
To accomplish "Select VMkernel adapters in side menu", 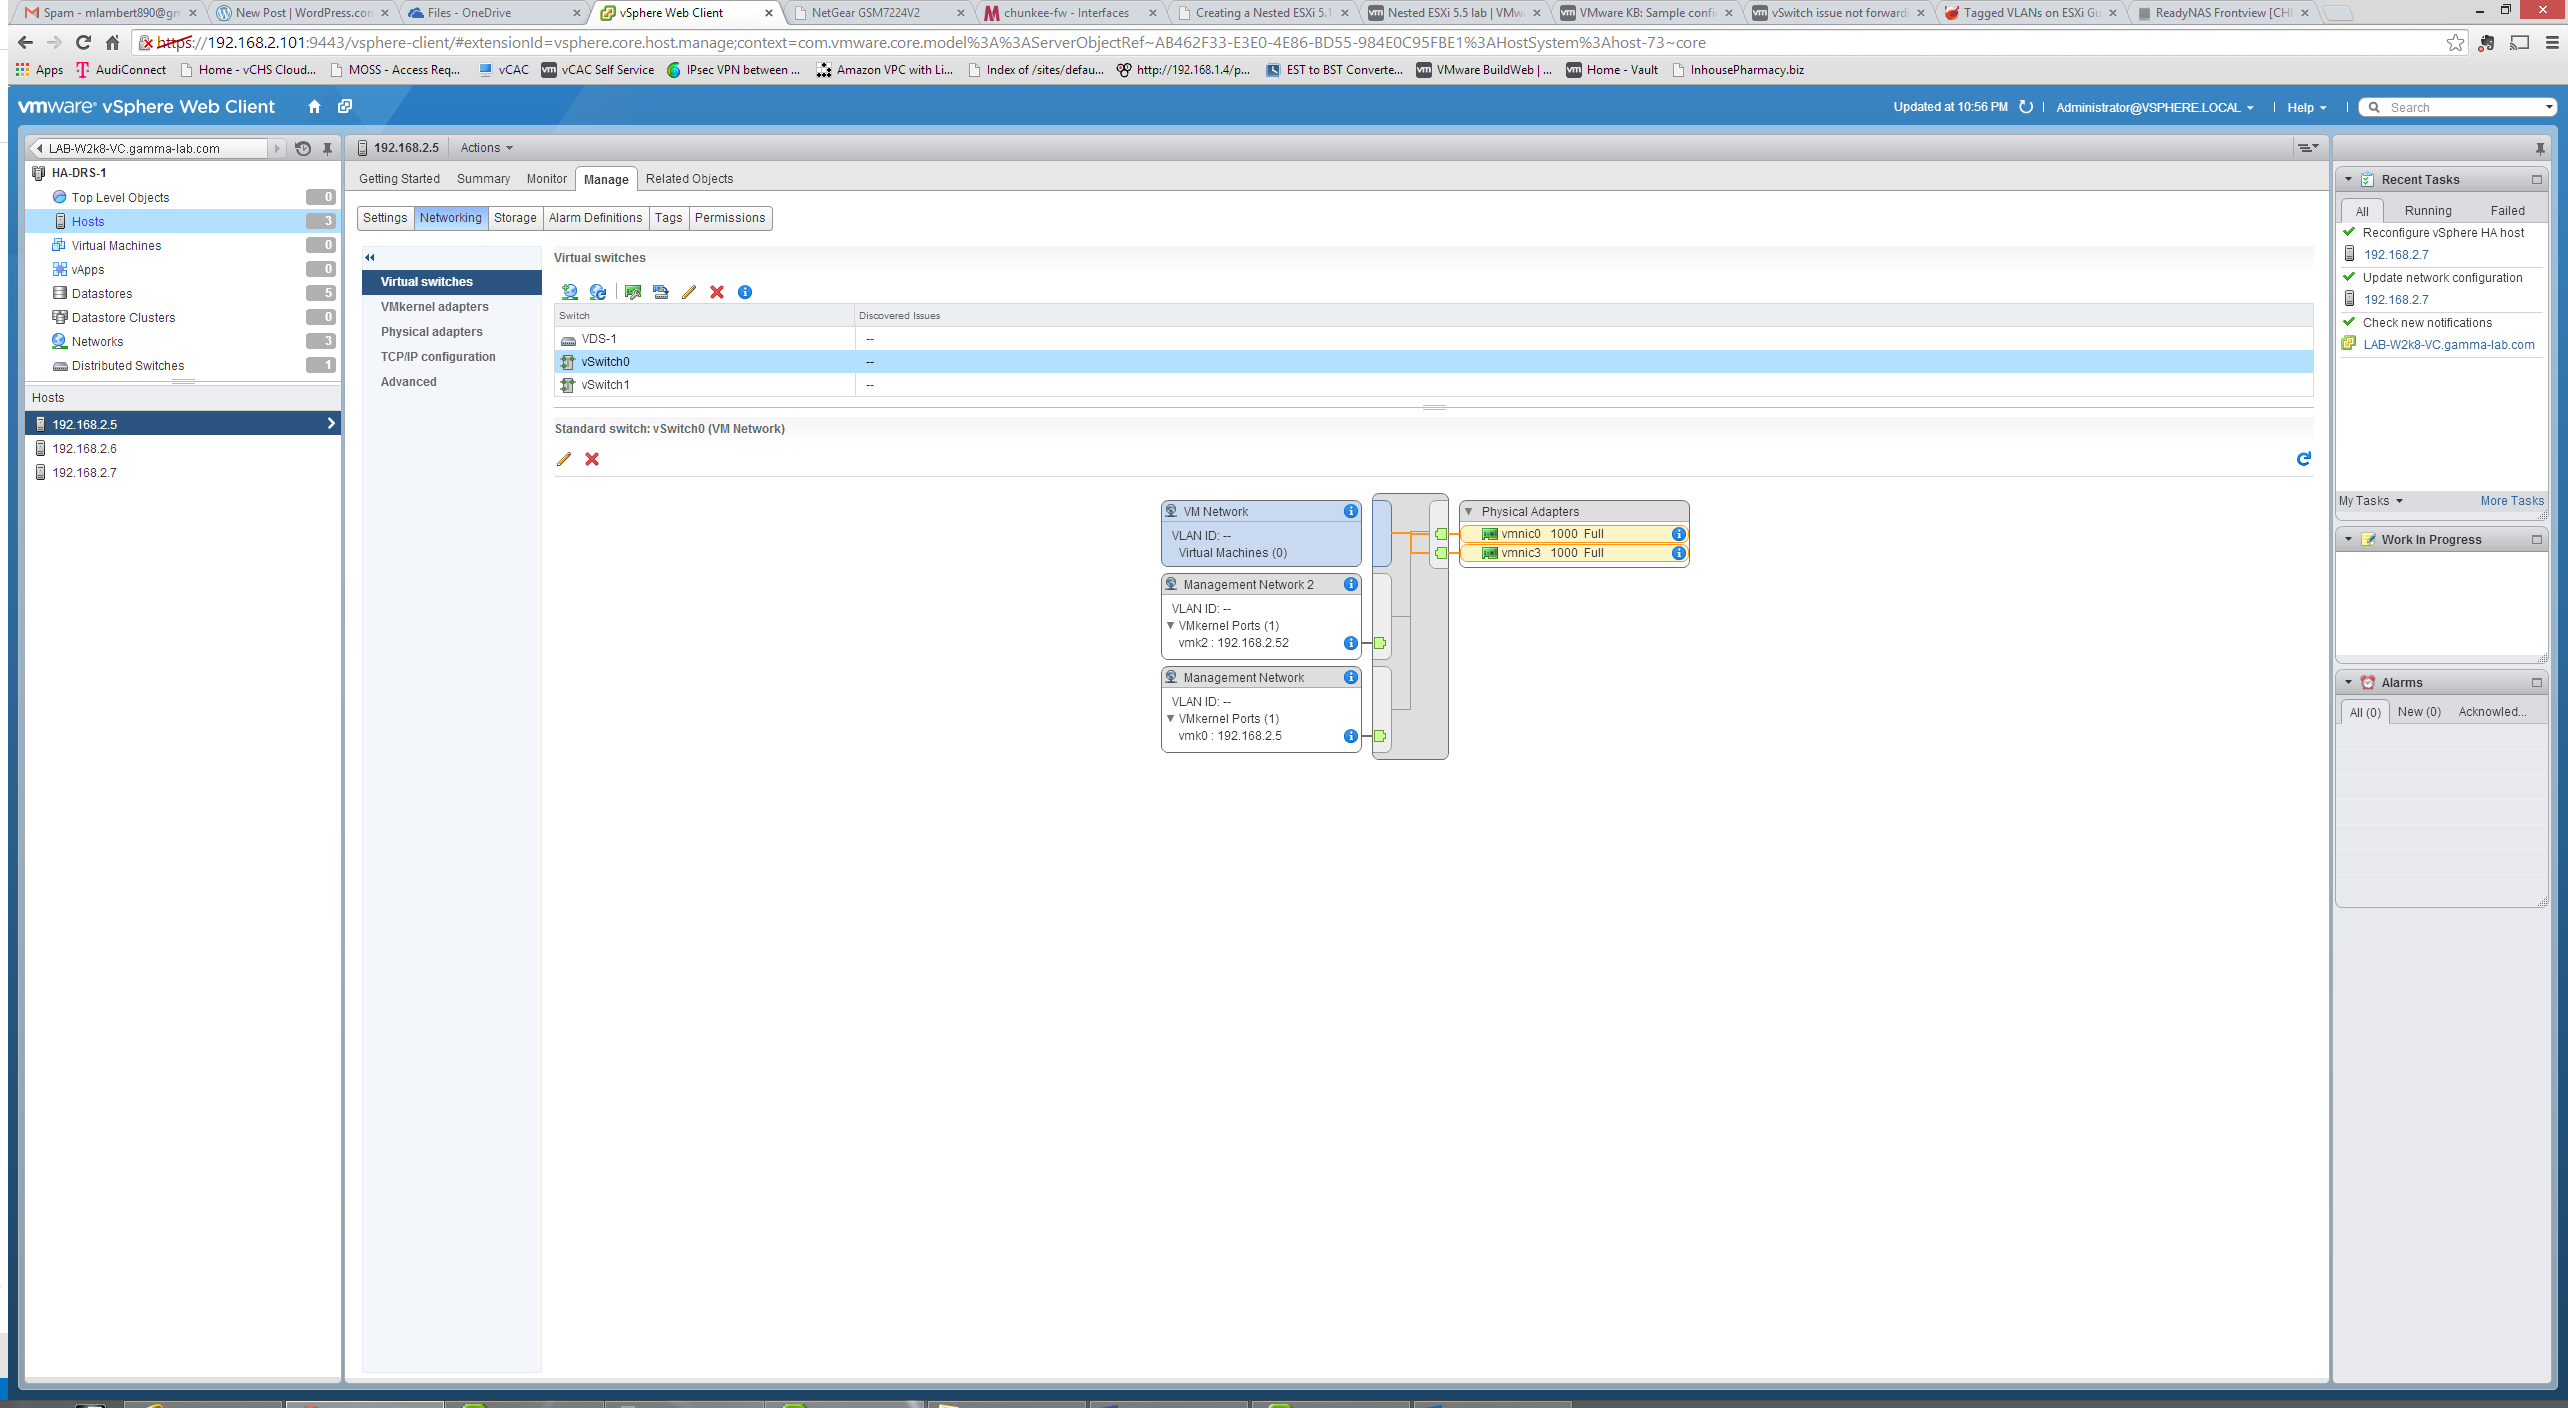I will 434,307.
